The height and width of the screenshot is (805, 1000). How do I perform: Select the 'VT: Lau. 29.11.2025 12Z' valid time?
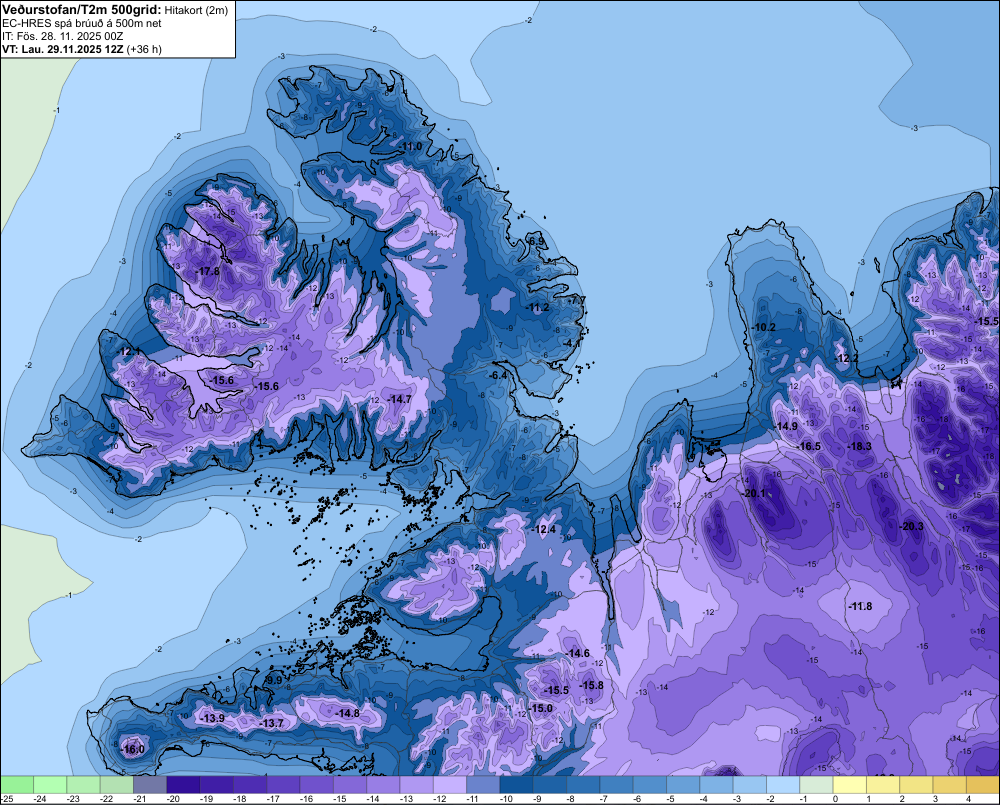tap(62, 48)
